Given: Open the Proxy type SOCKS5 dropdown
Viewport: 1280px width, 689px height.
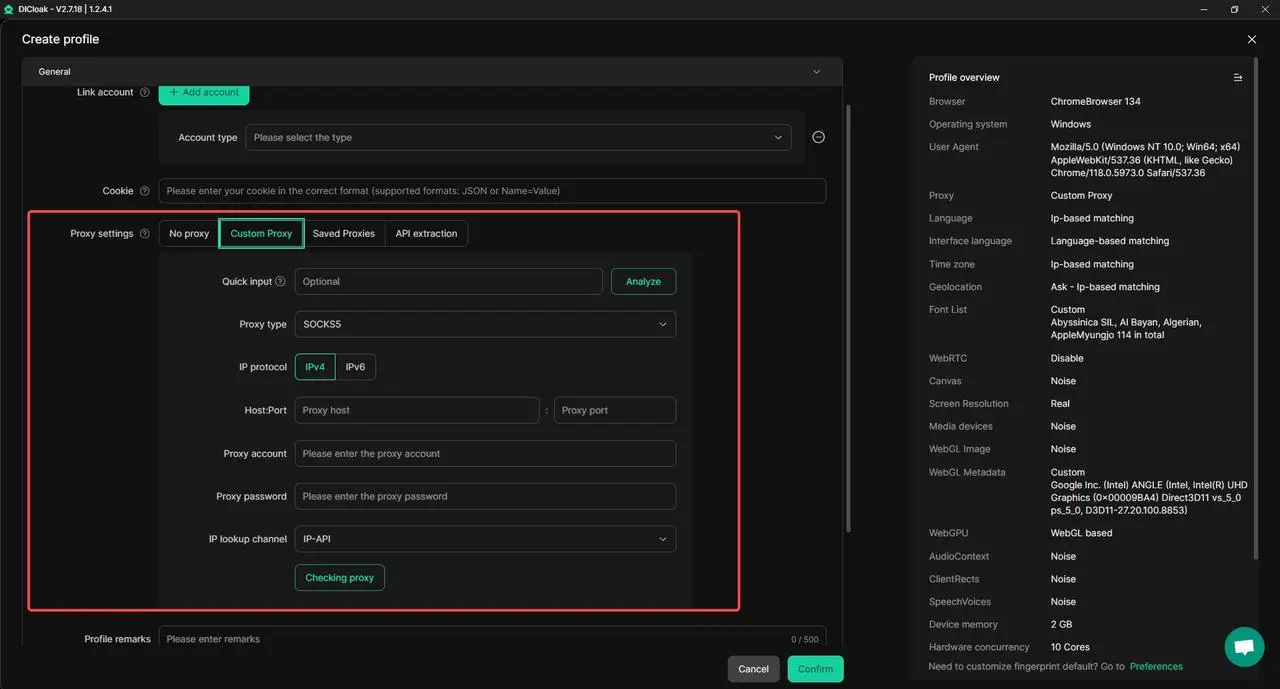Looking at the screenshot, I should pos(485,324).
